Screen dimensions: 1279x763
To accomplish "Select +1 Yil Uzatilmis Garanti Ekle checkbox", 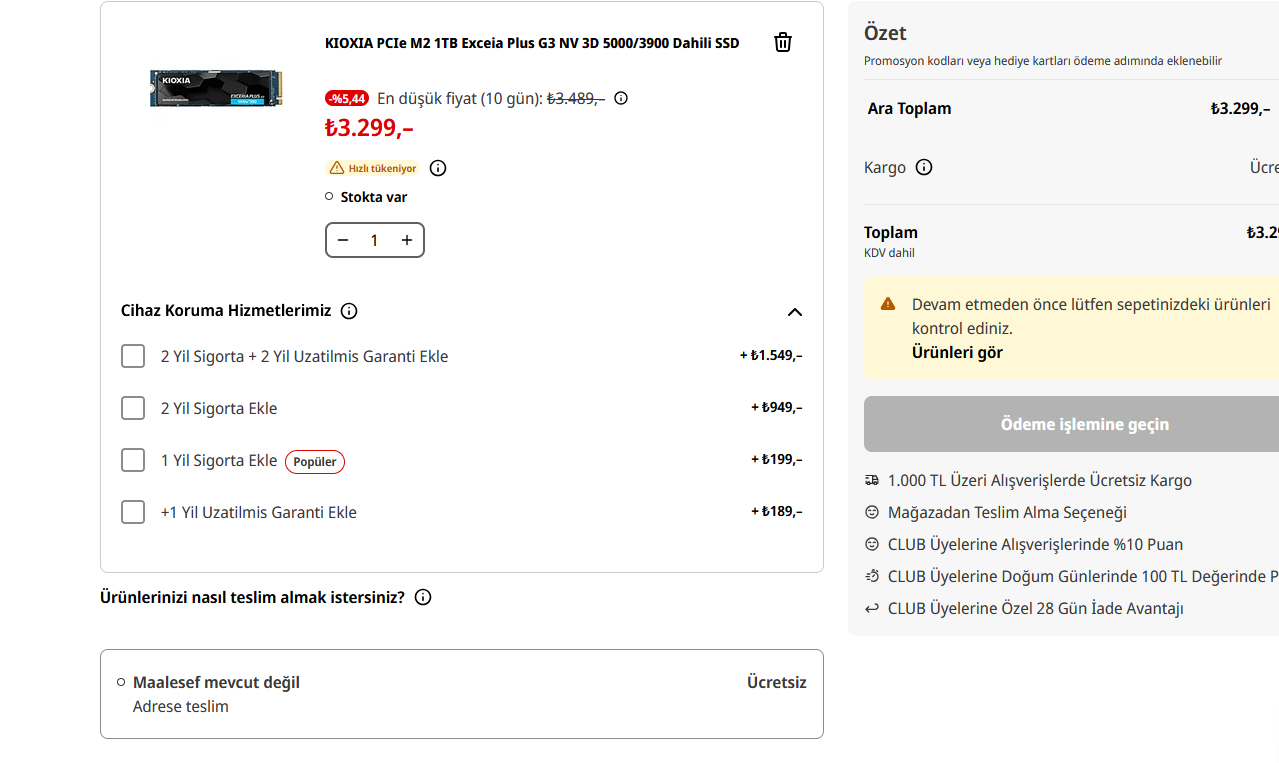I will 133,512.
